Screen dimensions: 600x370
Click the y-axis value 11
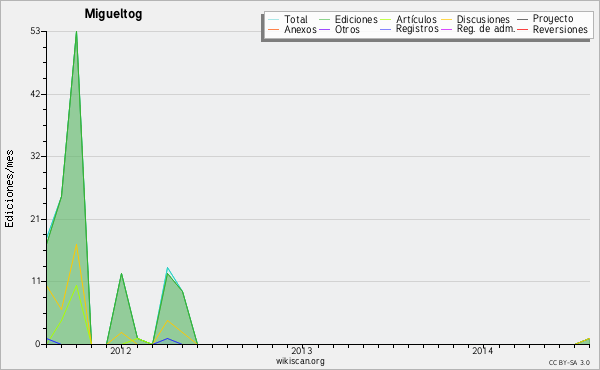[36, 281]
